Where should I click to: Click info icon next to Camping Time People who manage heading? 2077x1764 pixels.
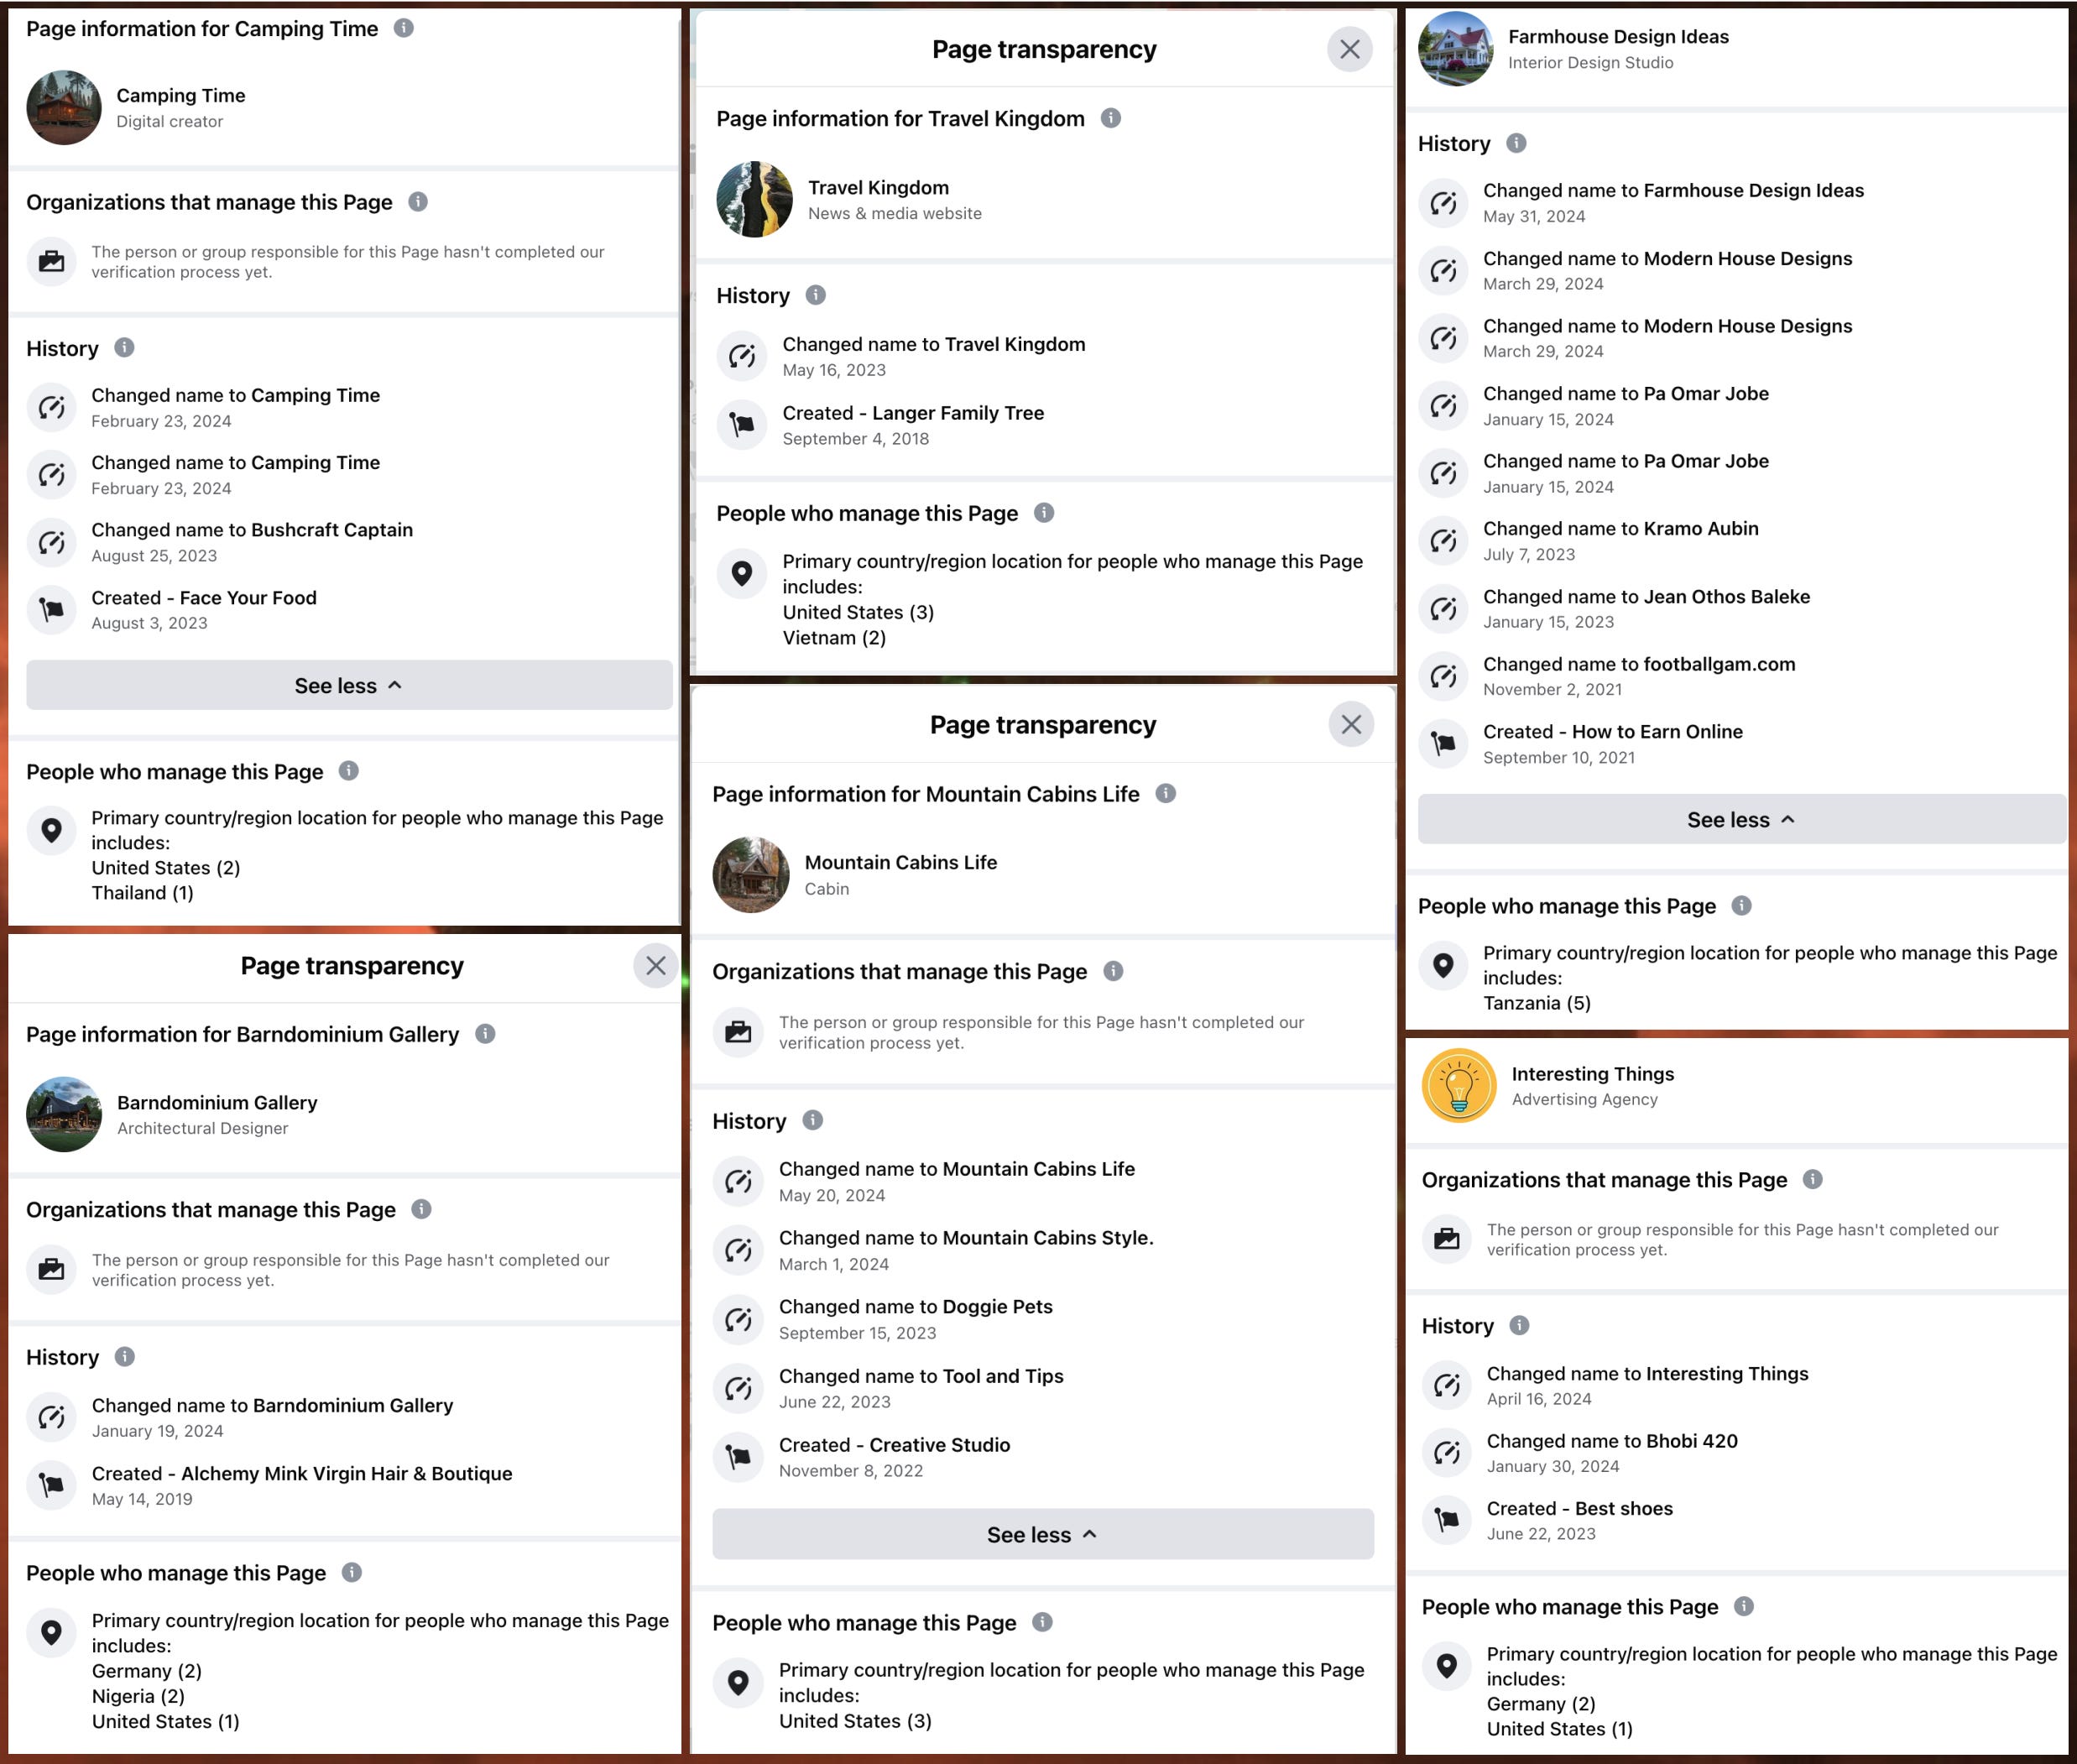348,771
